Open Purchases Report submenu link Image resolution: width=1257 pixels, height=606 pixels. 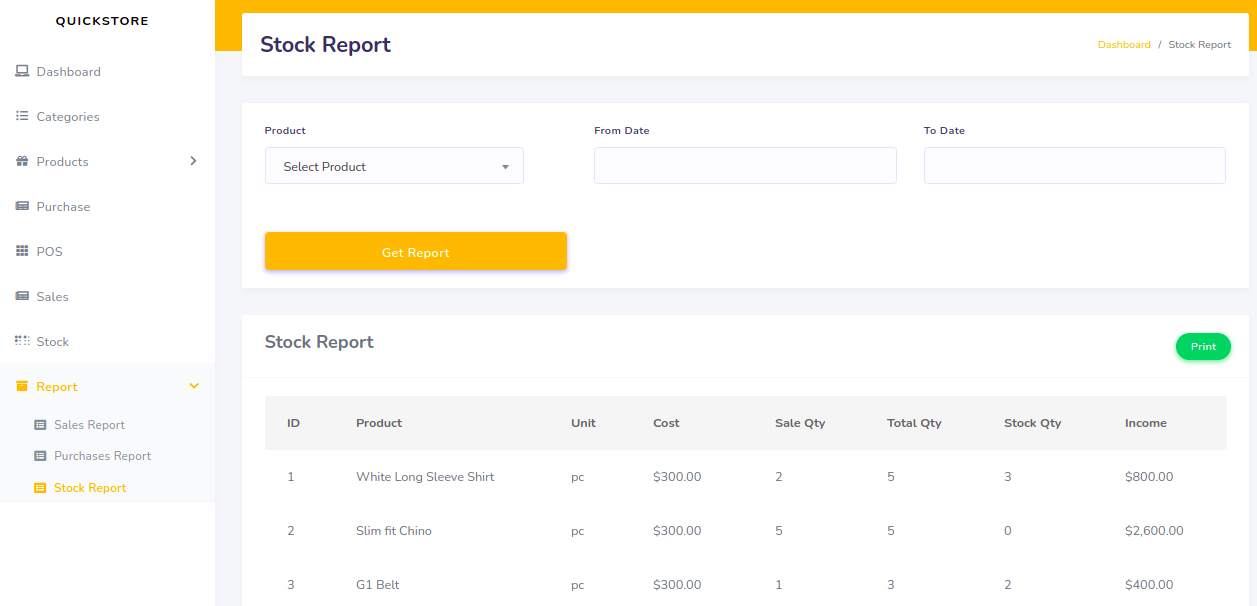tap(102, 456)
